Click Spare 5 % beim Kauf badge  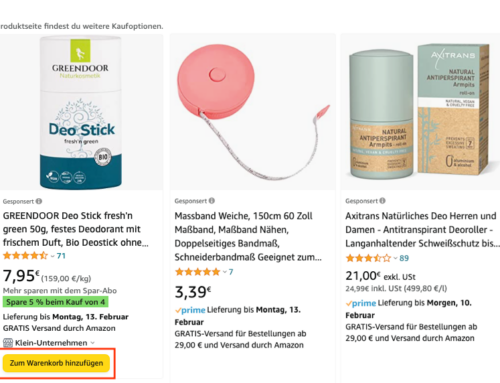click(x=55, y=302)
